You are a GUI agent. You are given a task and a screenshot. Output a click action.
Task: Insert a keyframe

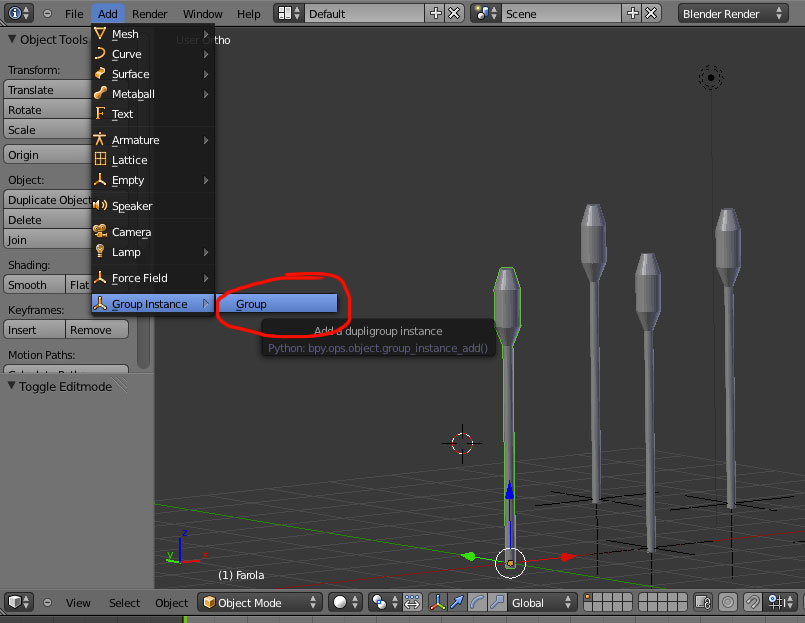coord(34,330)
